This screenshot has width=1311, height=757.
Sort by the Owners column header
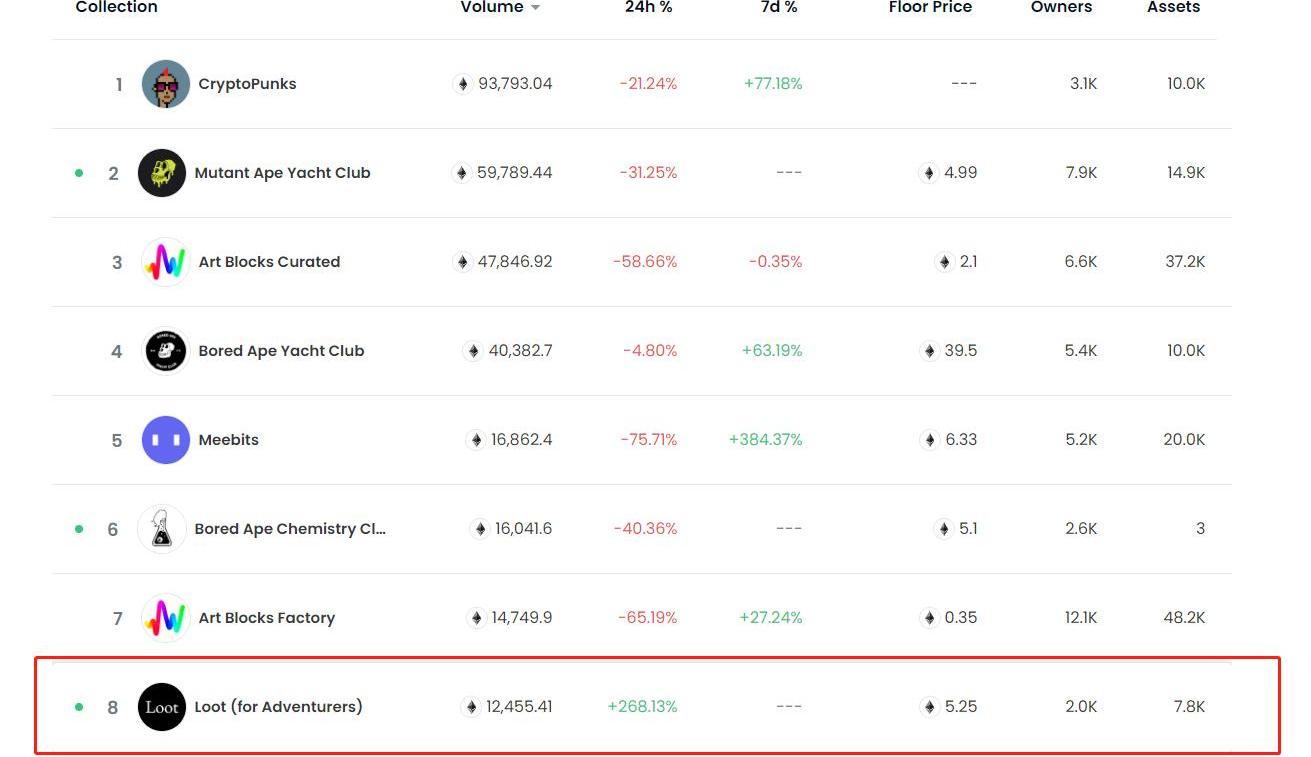coord(1062,7)
